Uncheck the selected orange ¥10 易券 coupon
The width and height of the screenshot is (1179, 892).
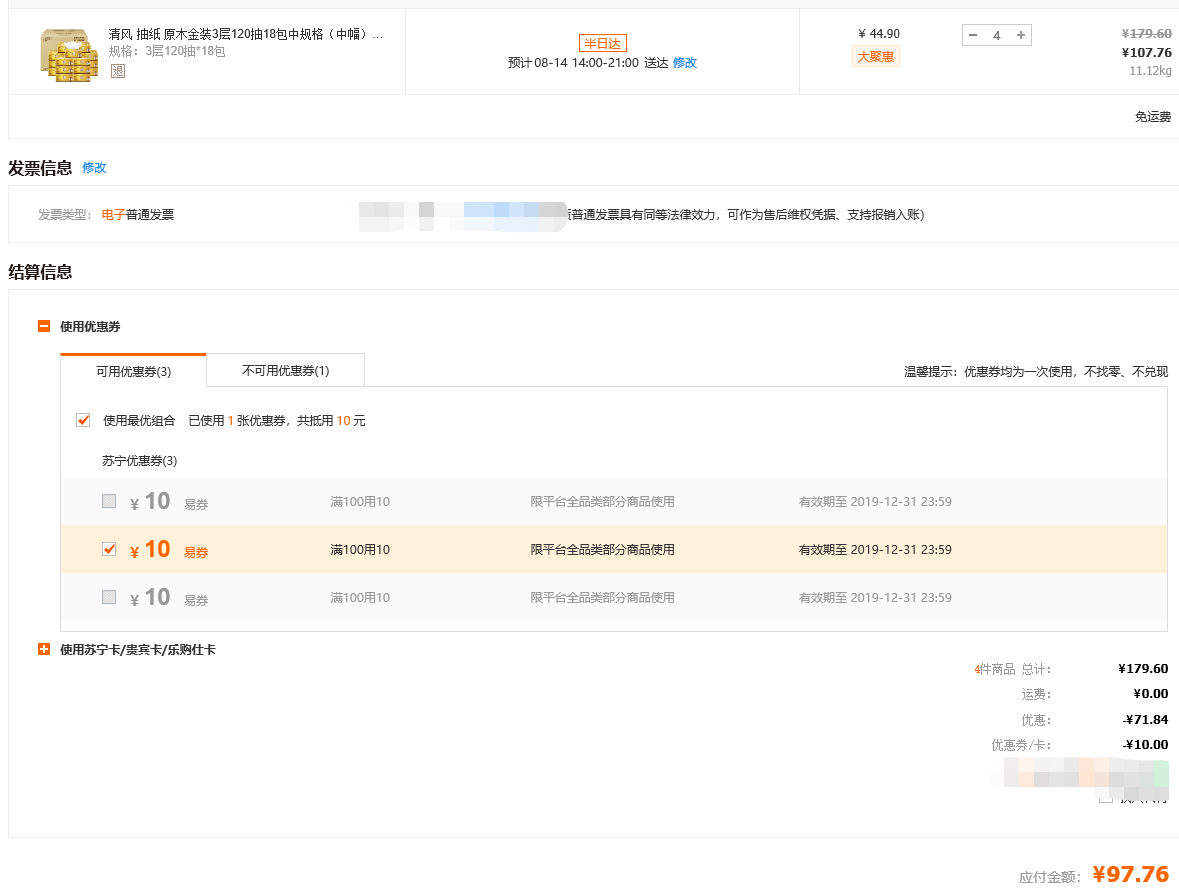click(109, 549)
